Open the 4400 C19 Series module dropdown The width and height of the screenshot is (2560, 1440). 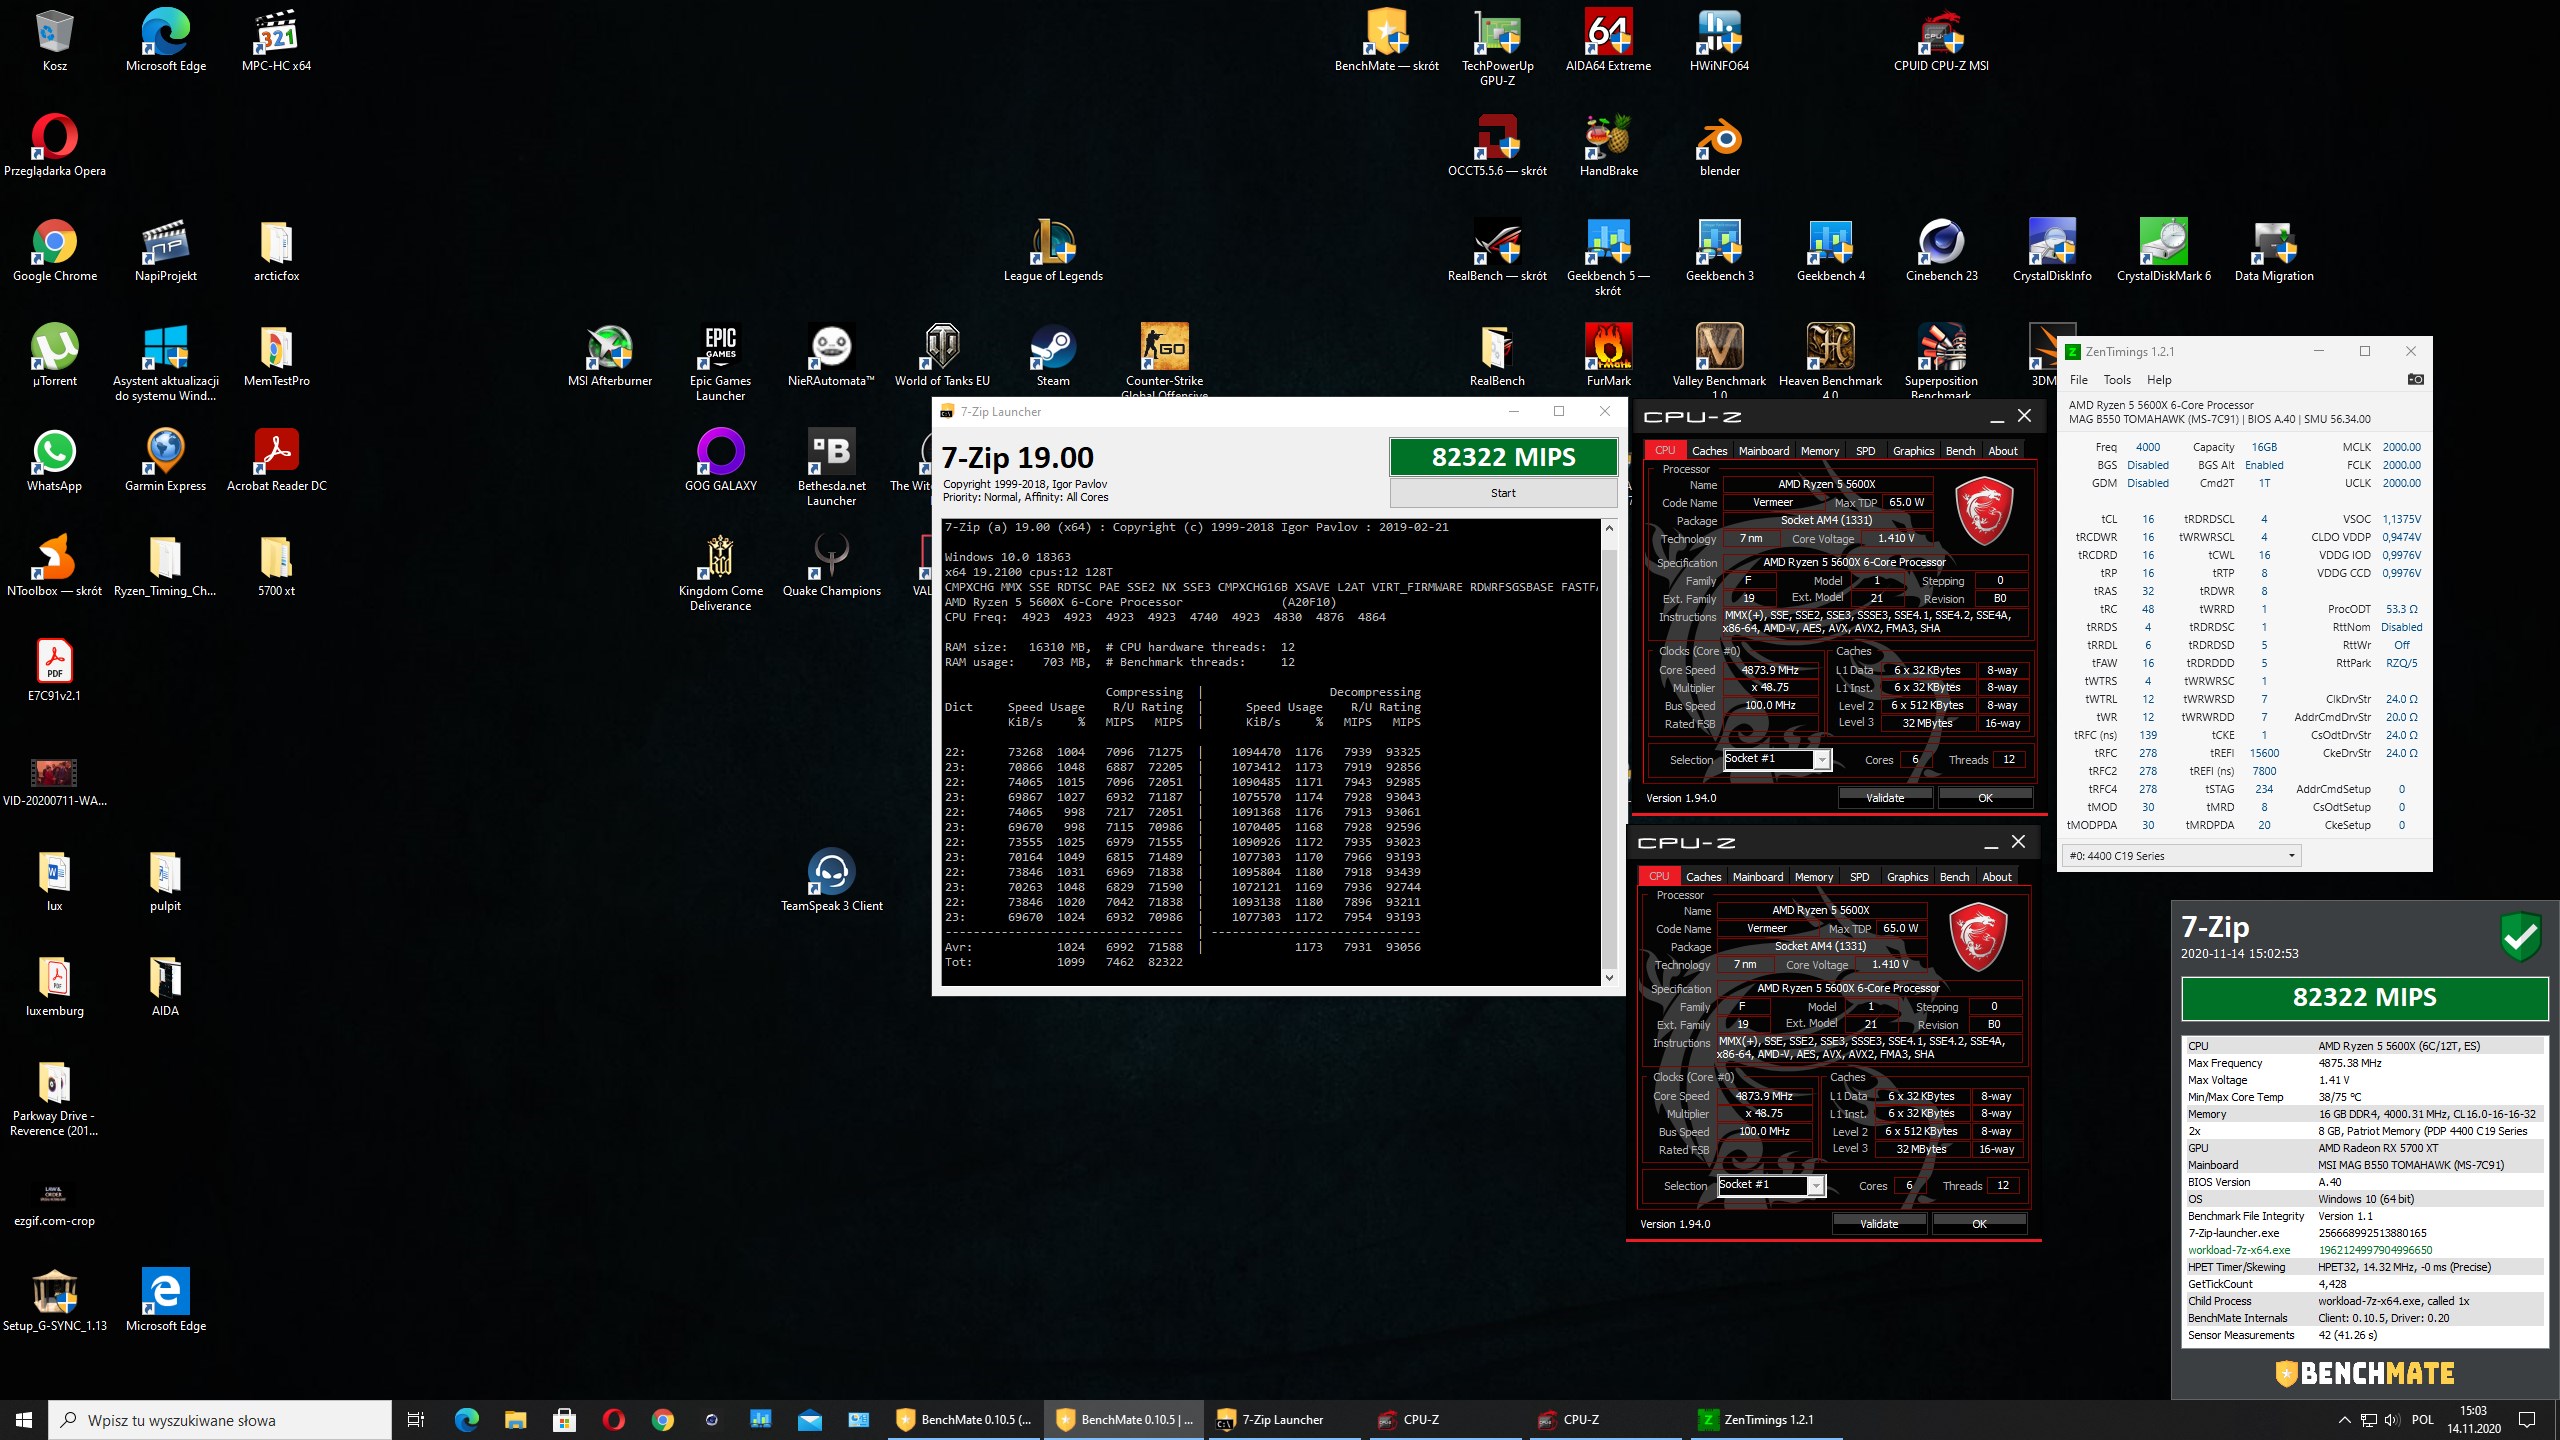click(x=2181, y=856)
